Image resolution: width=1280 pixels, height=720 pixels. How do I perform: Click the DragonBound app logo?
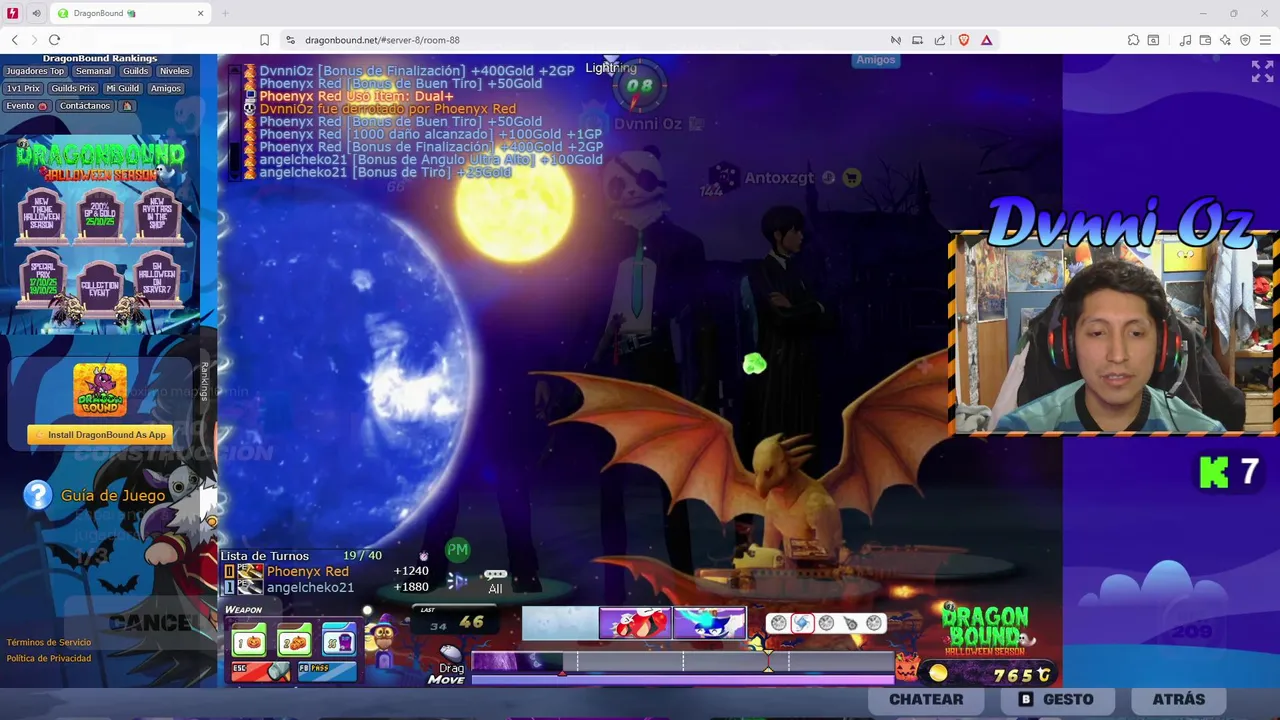tap(100, 389)
